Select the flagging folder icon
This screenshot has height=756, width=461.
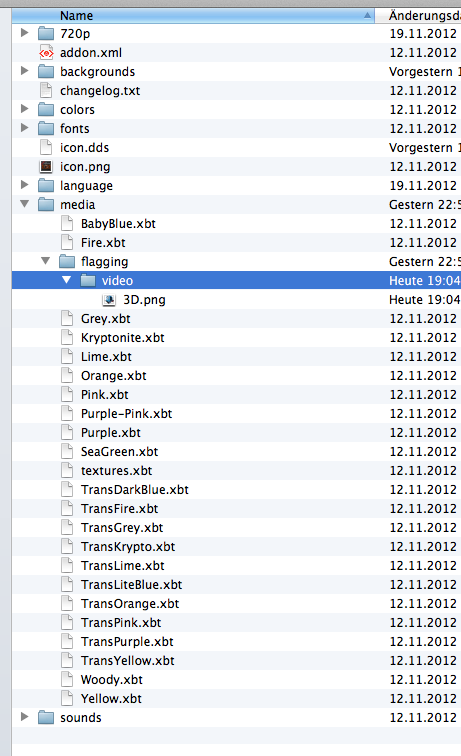pos(67,261)
